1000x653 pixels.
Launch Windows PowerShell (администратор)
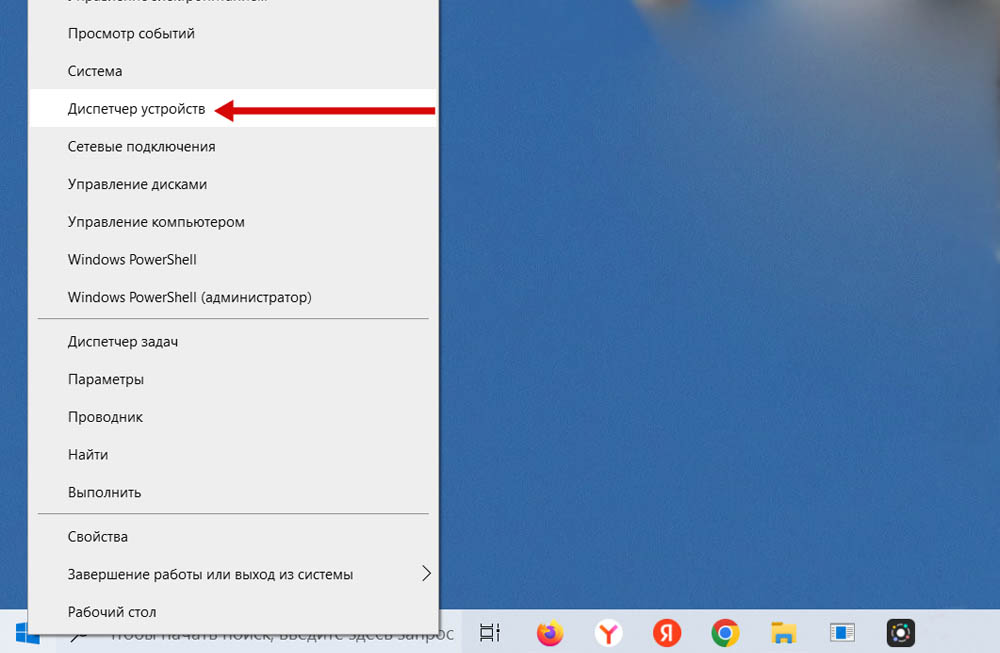coord(233,297)
